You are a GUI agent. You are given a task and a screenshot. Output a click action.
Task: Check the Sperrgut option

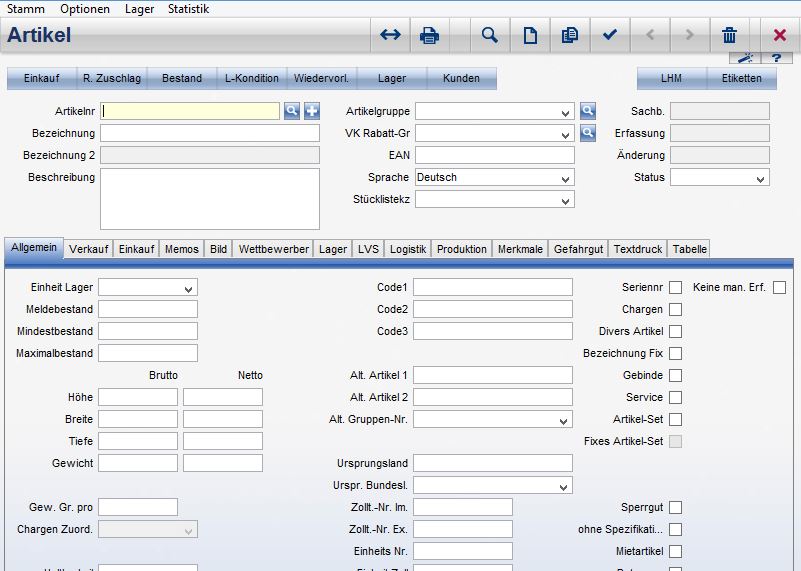click(x=676, y=508)
